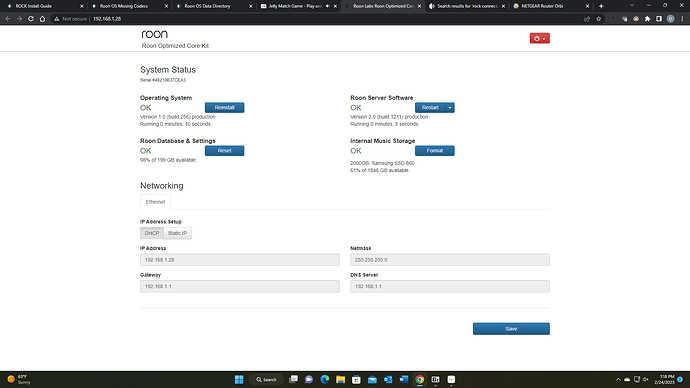Close the NETGEAR Router Orbi tab
This screenshot has width=690, height=388.
[x=587, y=6]
